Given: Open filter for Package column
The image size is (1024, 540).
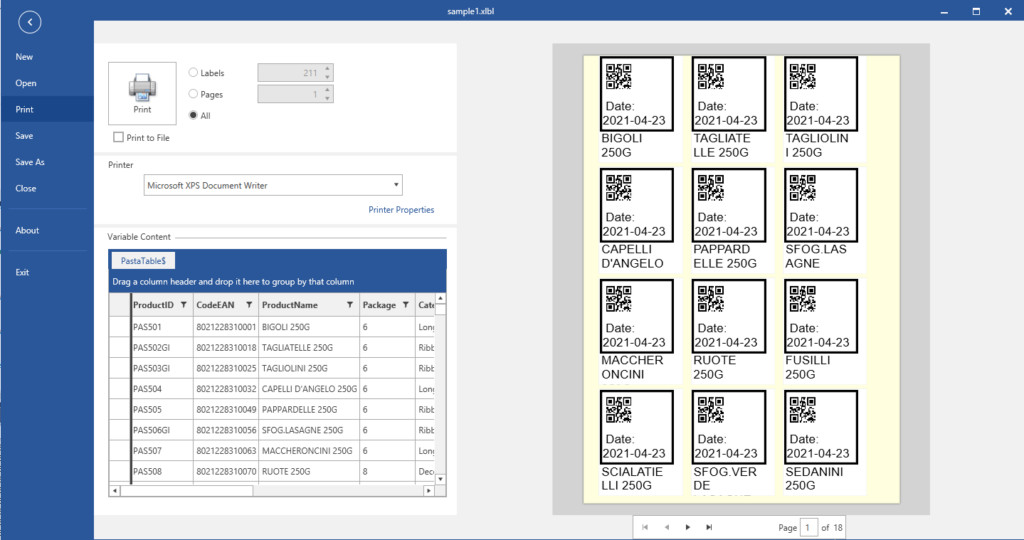Looking at the screenshot, I should coord(406,305).
